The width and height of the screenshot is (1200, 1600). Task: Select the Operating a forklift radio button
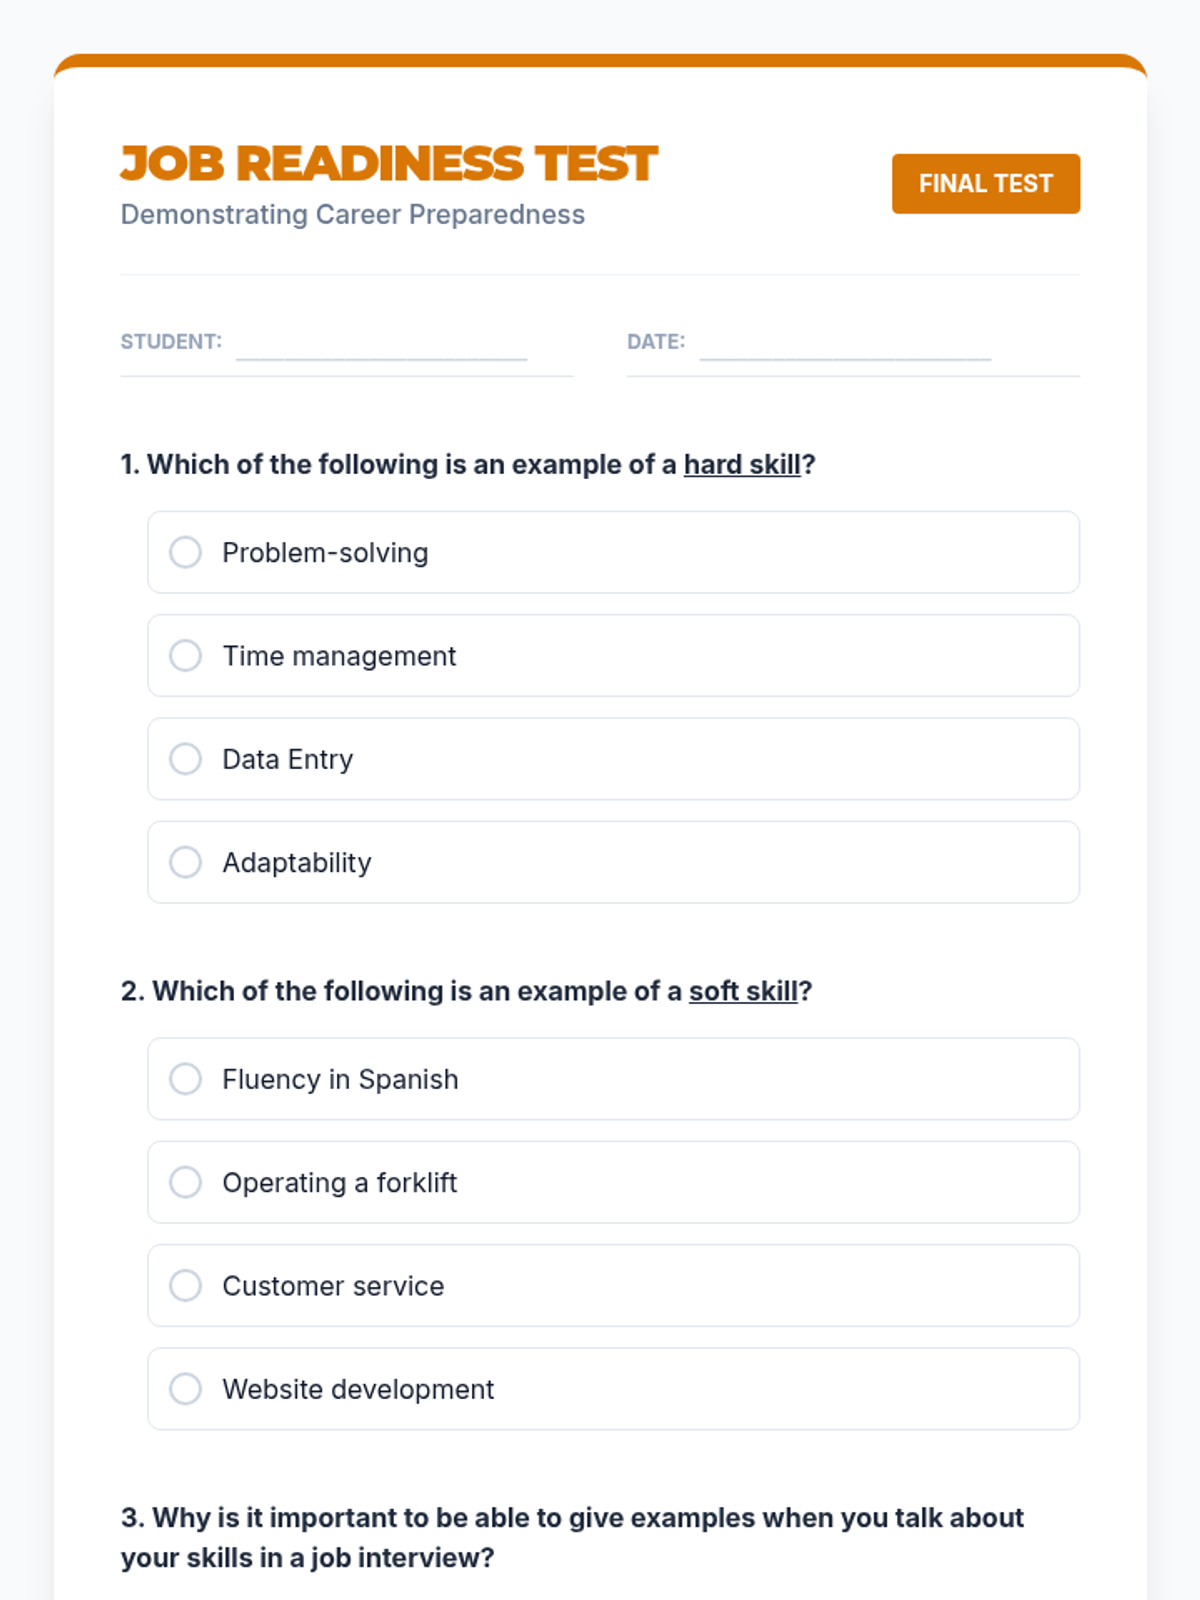coord(185,1182)
